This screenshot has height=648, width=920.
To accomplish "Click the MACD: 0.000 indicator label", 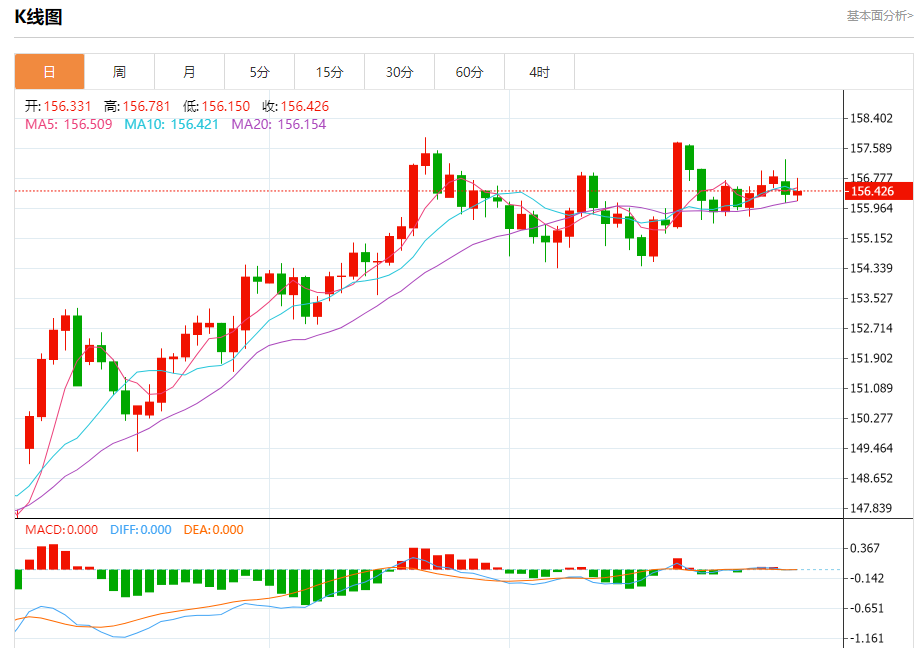I will coord(62,530).
